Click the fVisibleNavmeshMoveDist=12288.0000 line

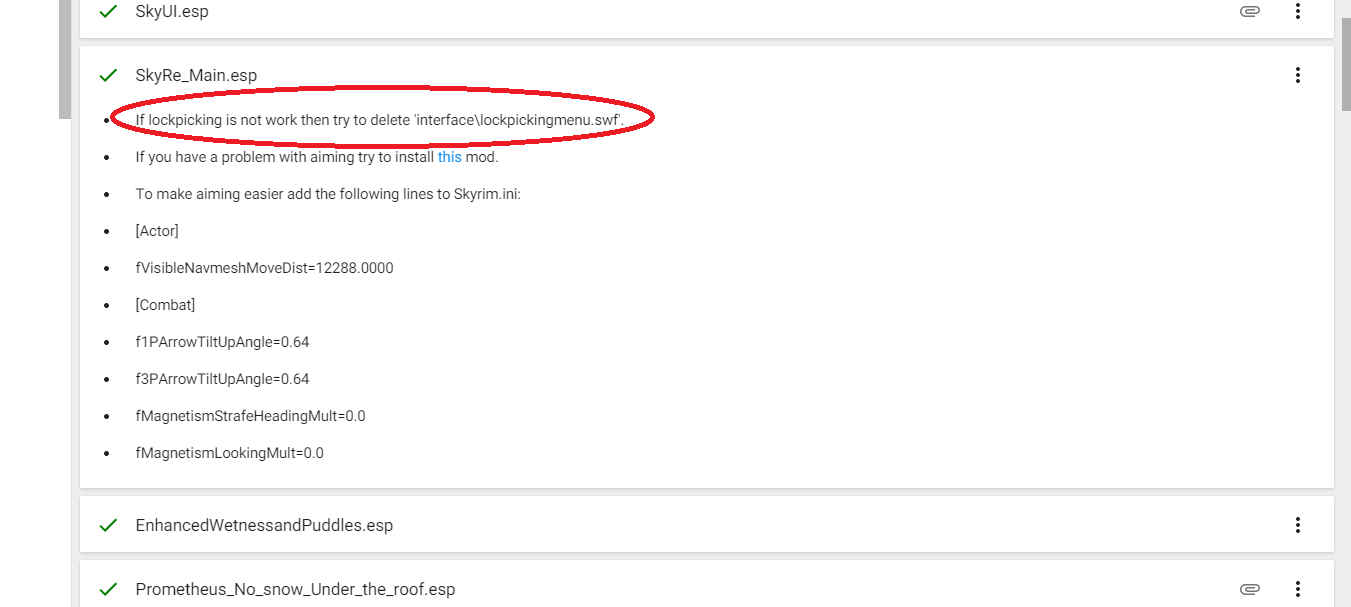coord(264,268)
